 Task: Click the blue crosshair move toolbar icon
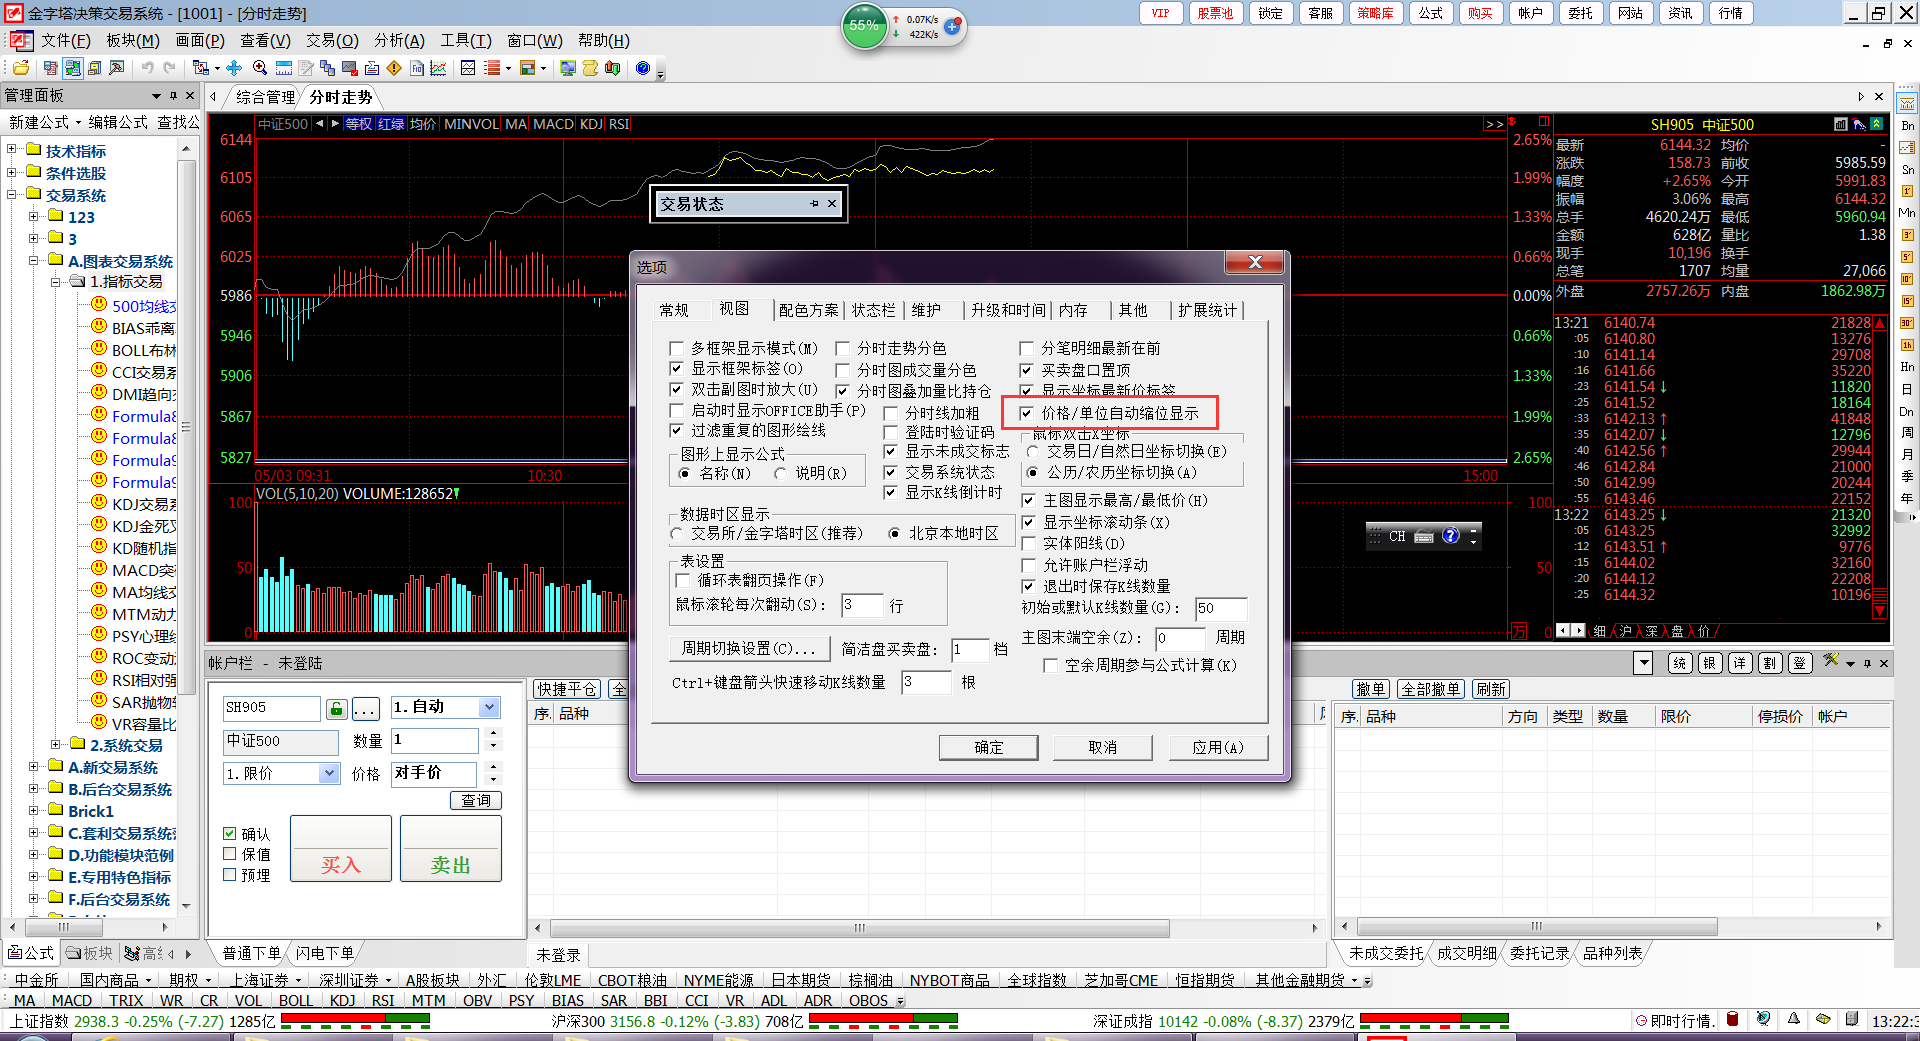pos(234,68)
